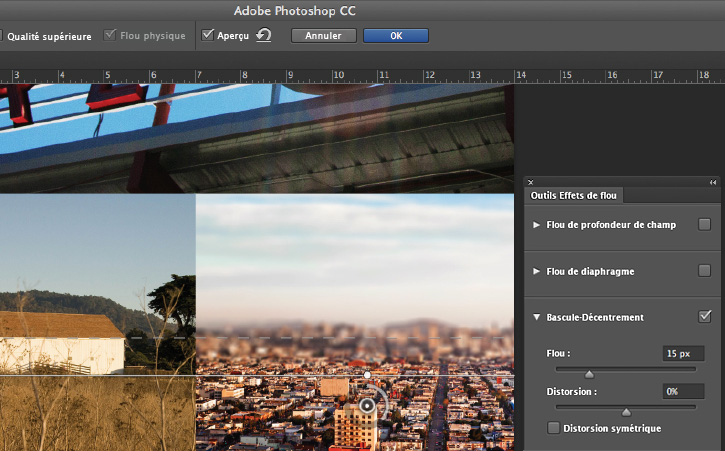This screenshot has width=725, height=451.
Task: Close the blur effects panel with X
Action: (x=531, y=182)
